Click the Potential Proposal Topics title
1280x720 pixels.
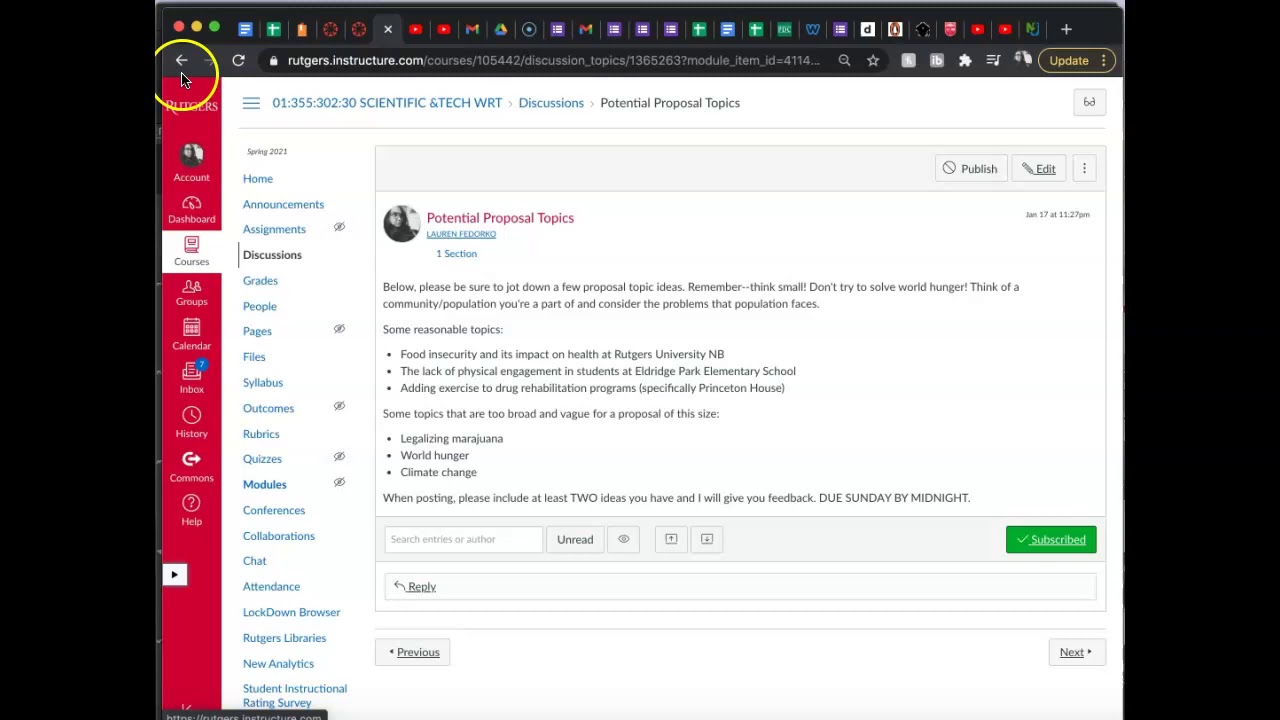(x=500, y=218)
